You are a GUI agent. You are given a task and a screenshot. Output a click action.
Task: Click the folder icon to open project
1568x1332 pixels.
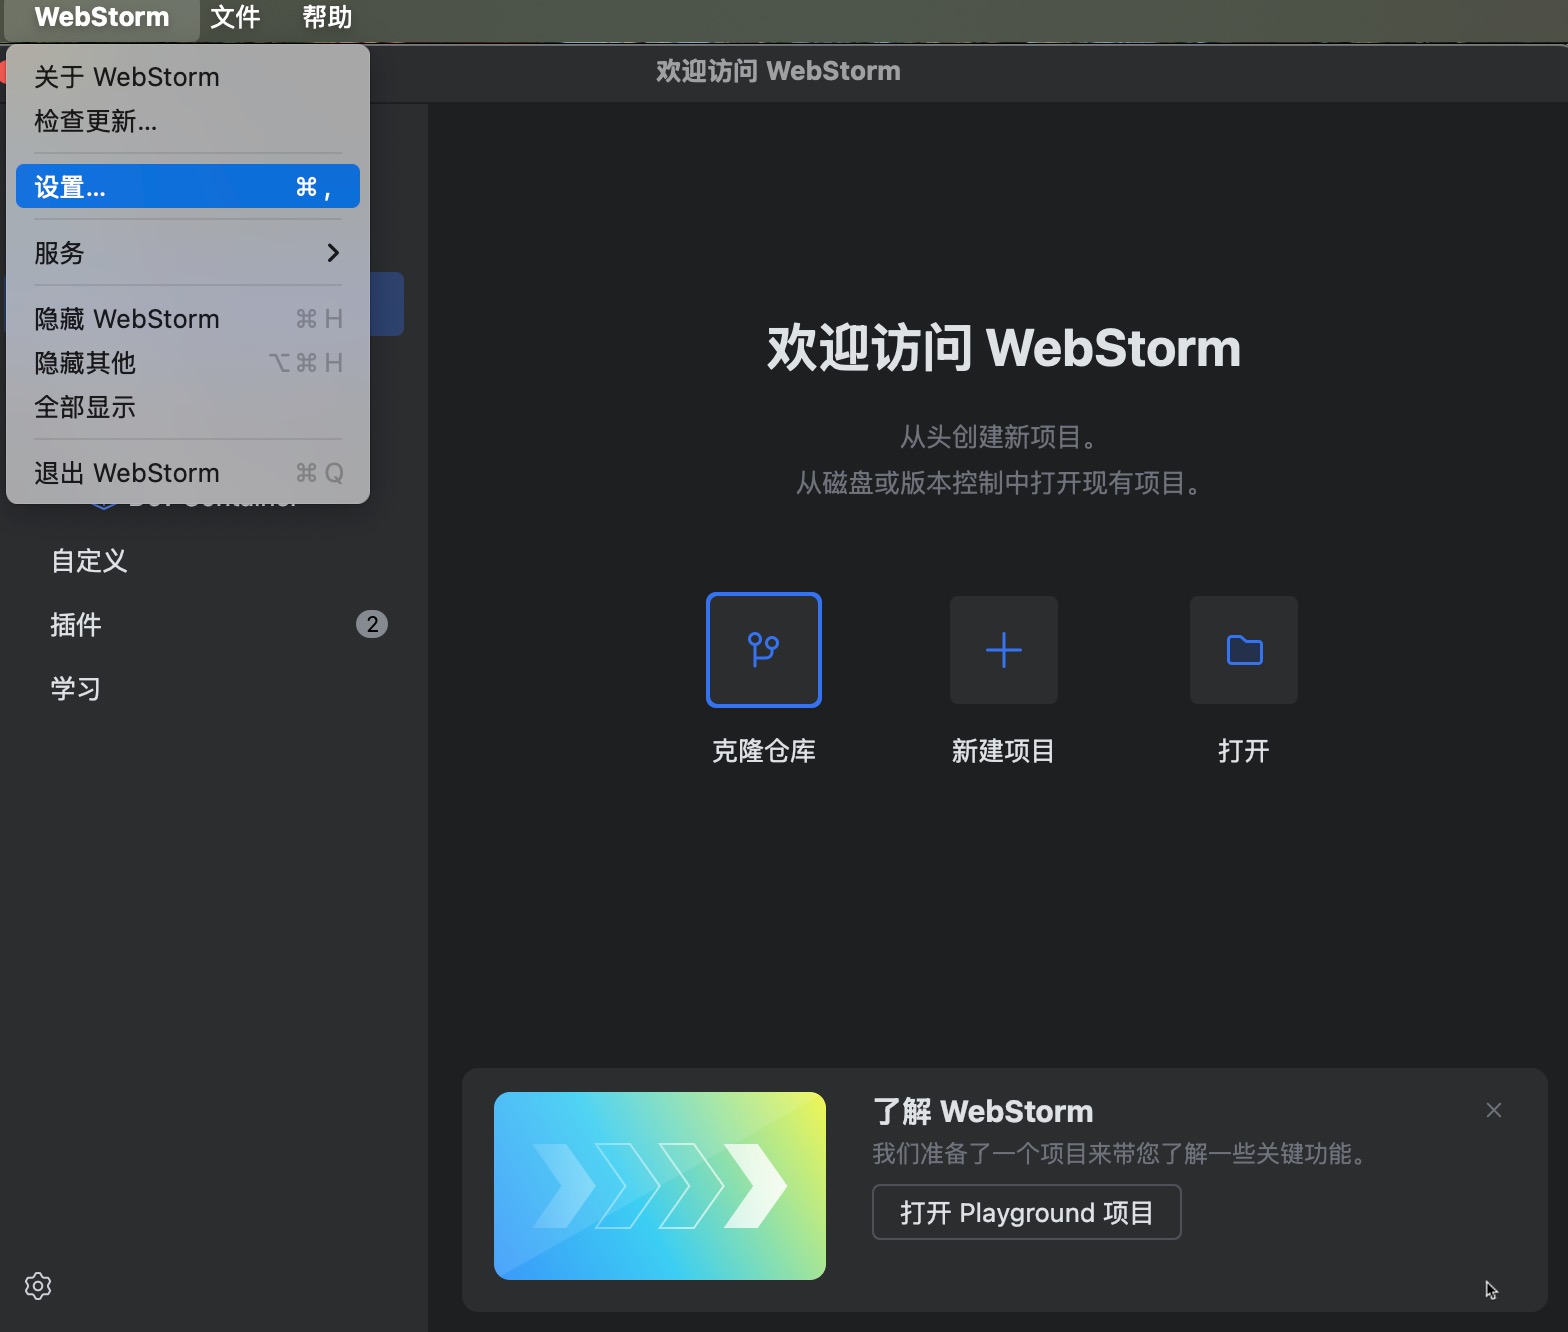tap(1243, 650)
